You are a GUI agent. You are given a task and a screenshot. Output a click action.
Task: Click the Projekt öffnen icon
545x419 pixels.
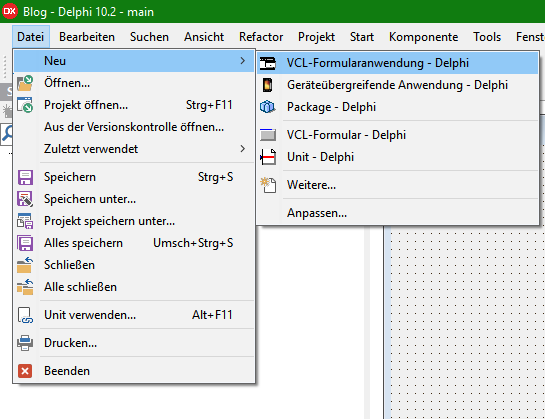click(x=25, y=105)
